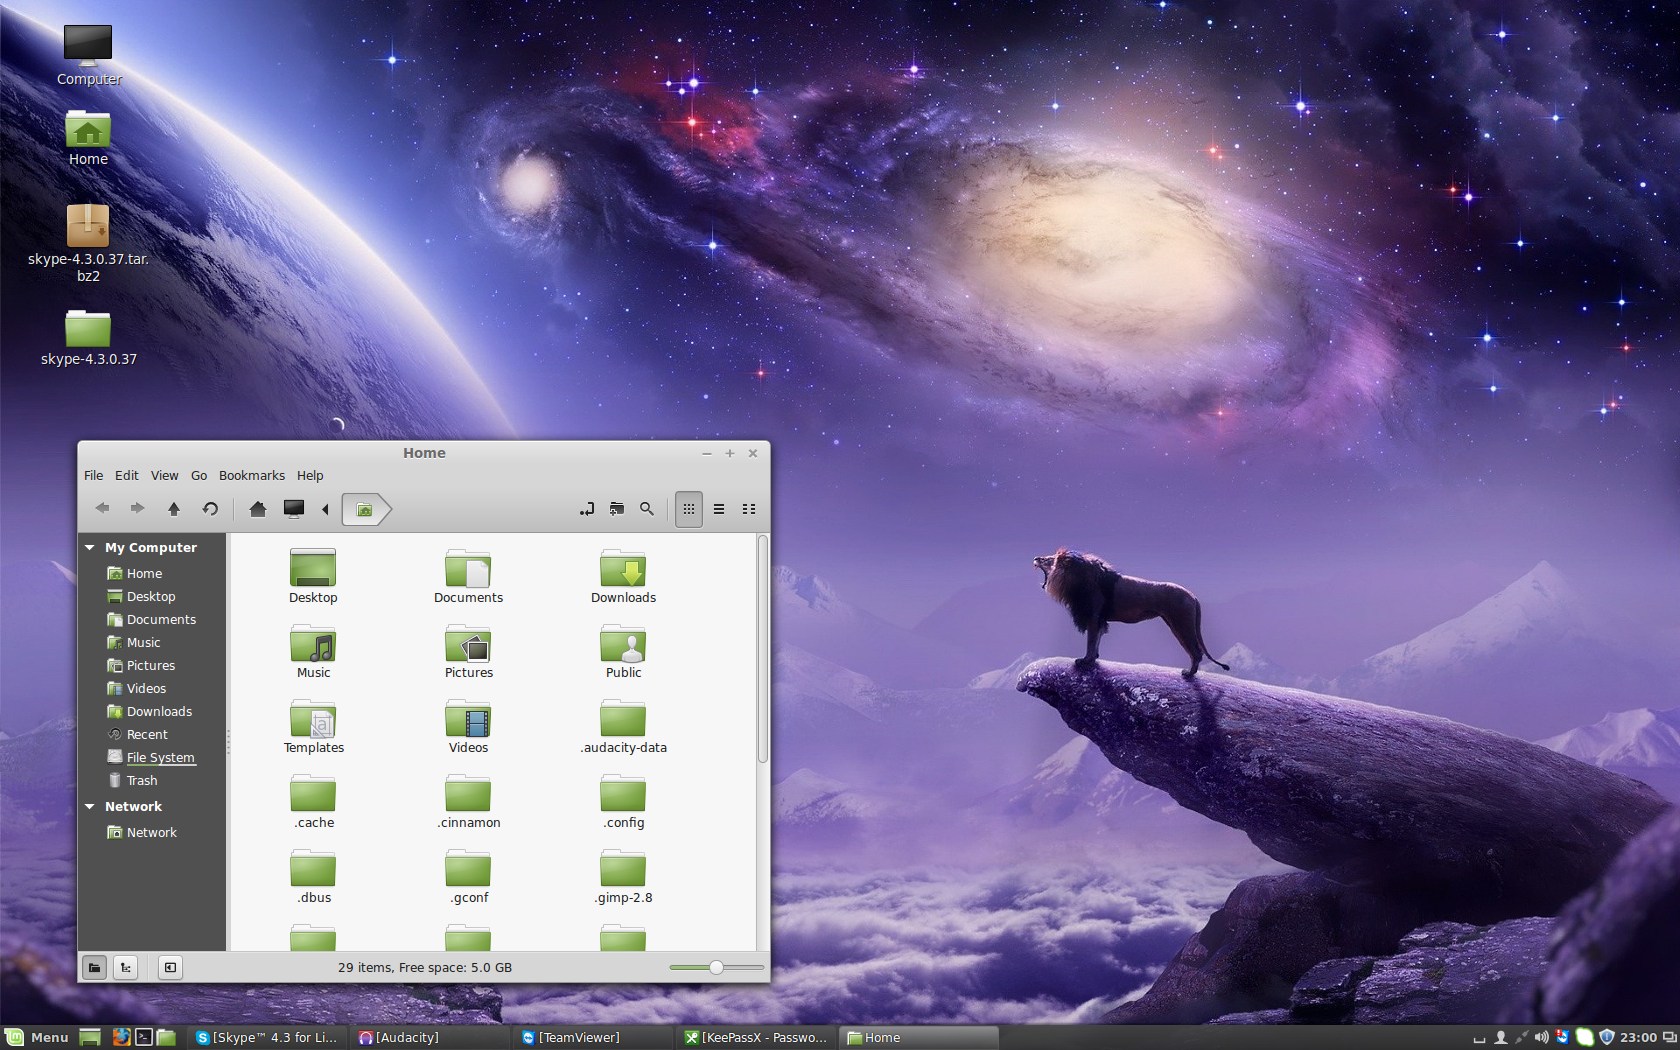Select the Documents folder icon
The height and width of the screenshot is (1050, 1680).
468,575
